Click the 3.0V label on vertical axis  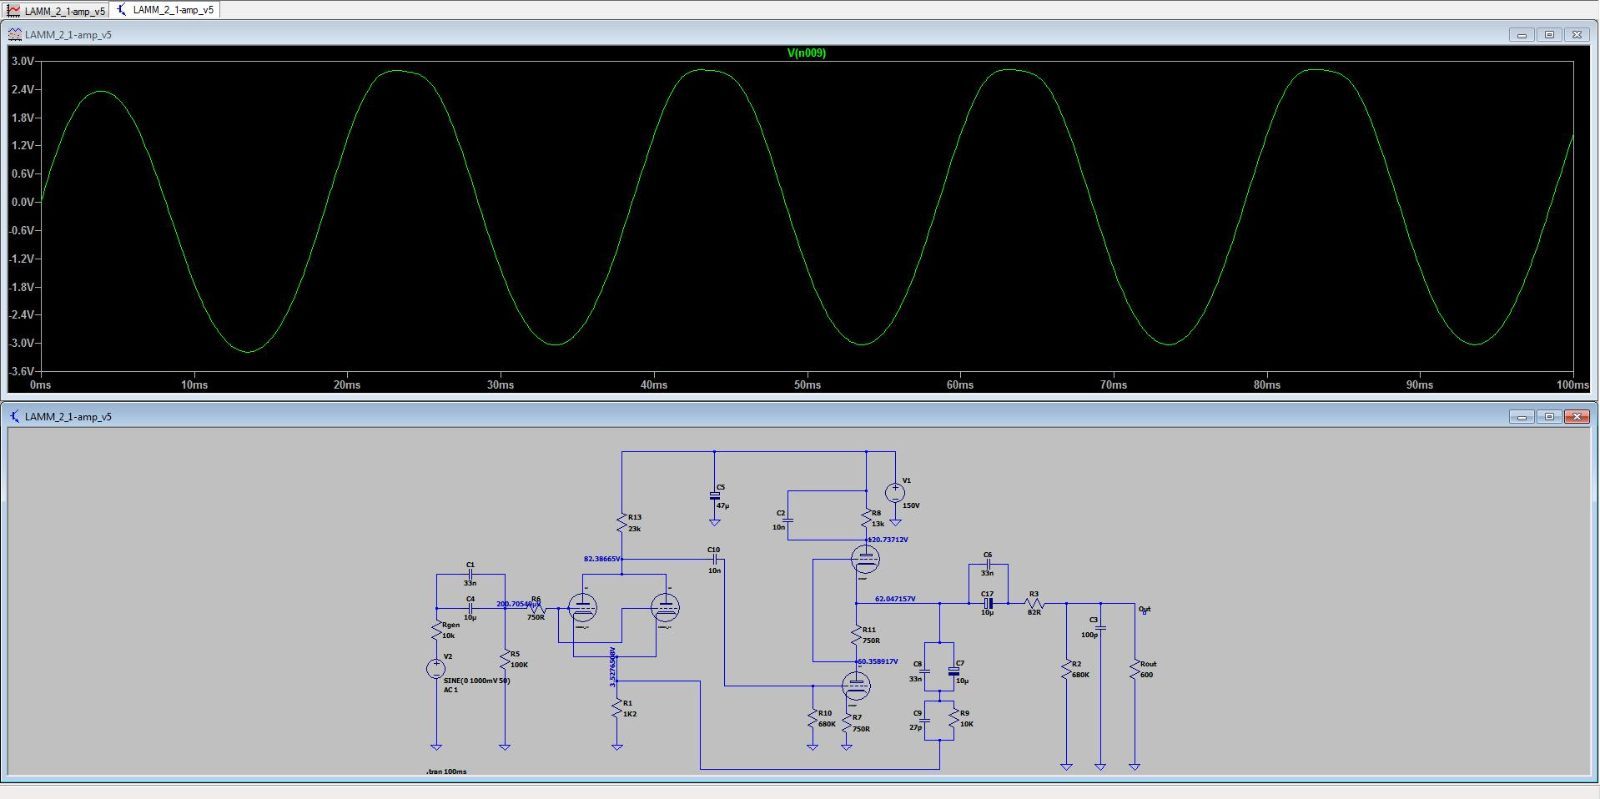[23, 61]
